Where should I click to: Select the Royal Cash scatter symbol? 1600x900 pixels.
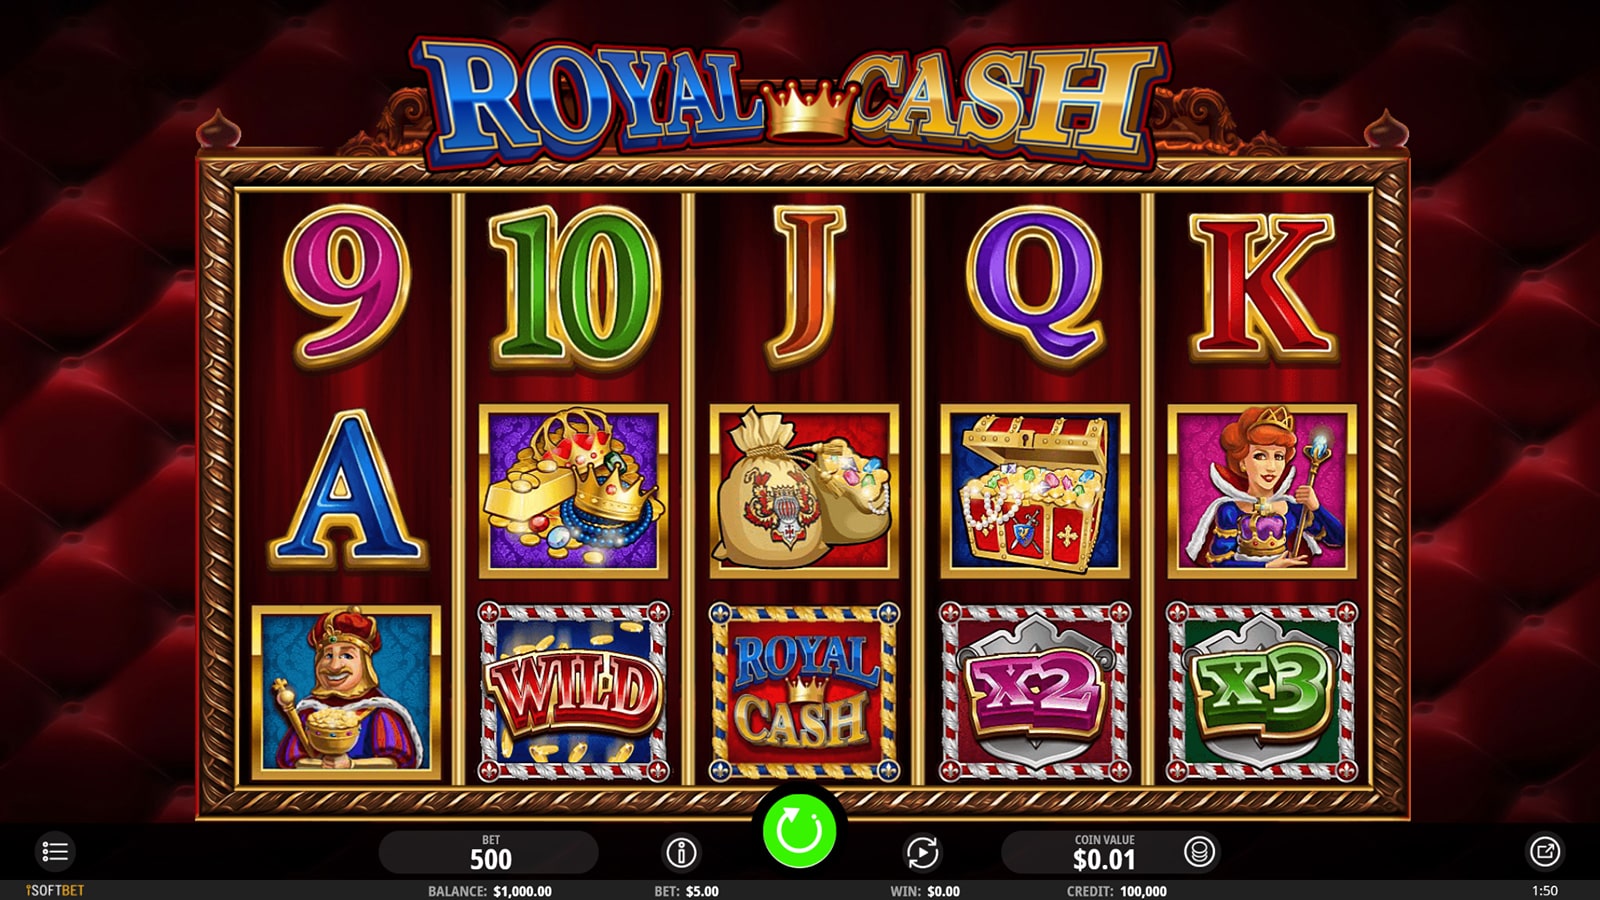point(804,692)
